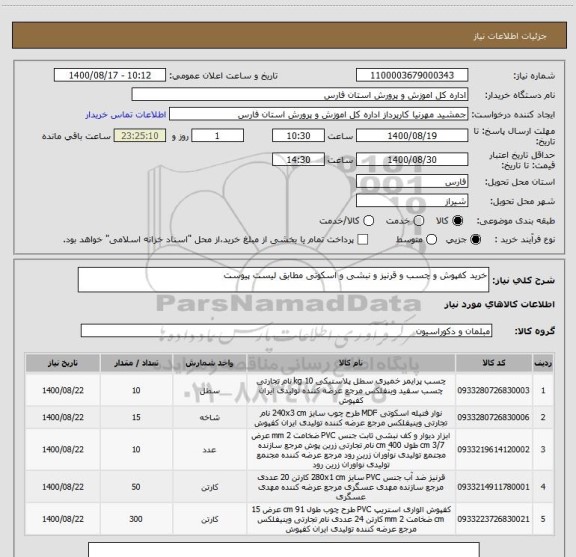Click the جزئیات اطلاعات نیاز header title
Viewport: 576px width, 557px height.
(x=510, y=36)
